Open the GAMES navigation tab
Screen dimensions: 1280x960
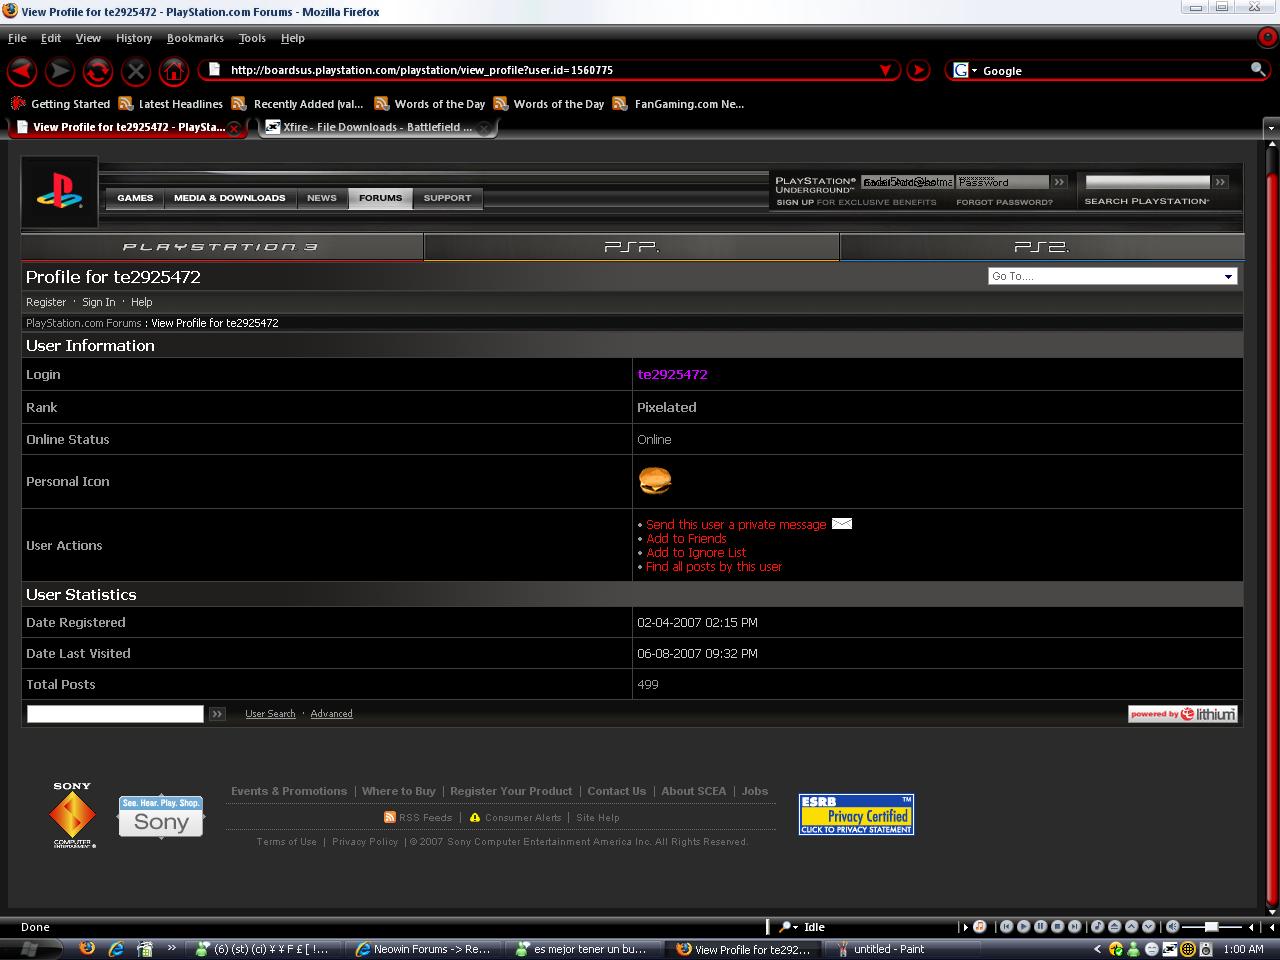tap(135, 198)
